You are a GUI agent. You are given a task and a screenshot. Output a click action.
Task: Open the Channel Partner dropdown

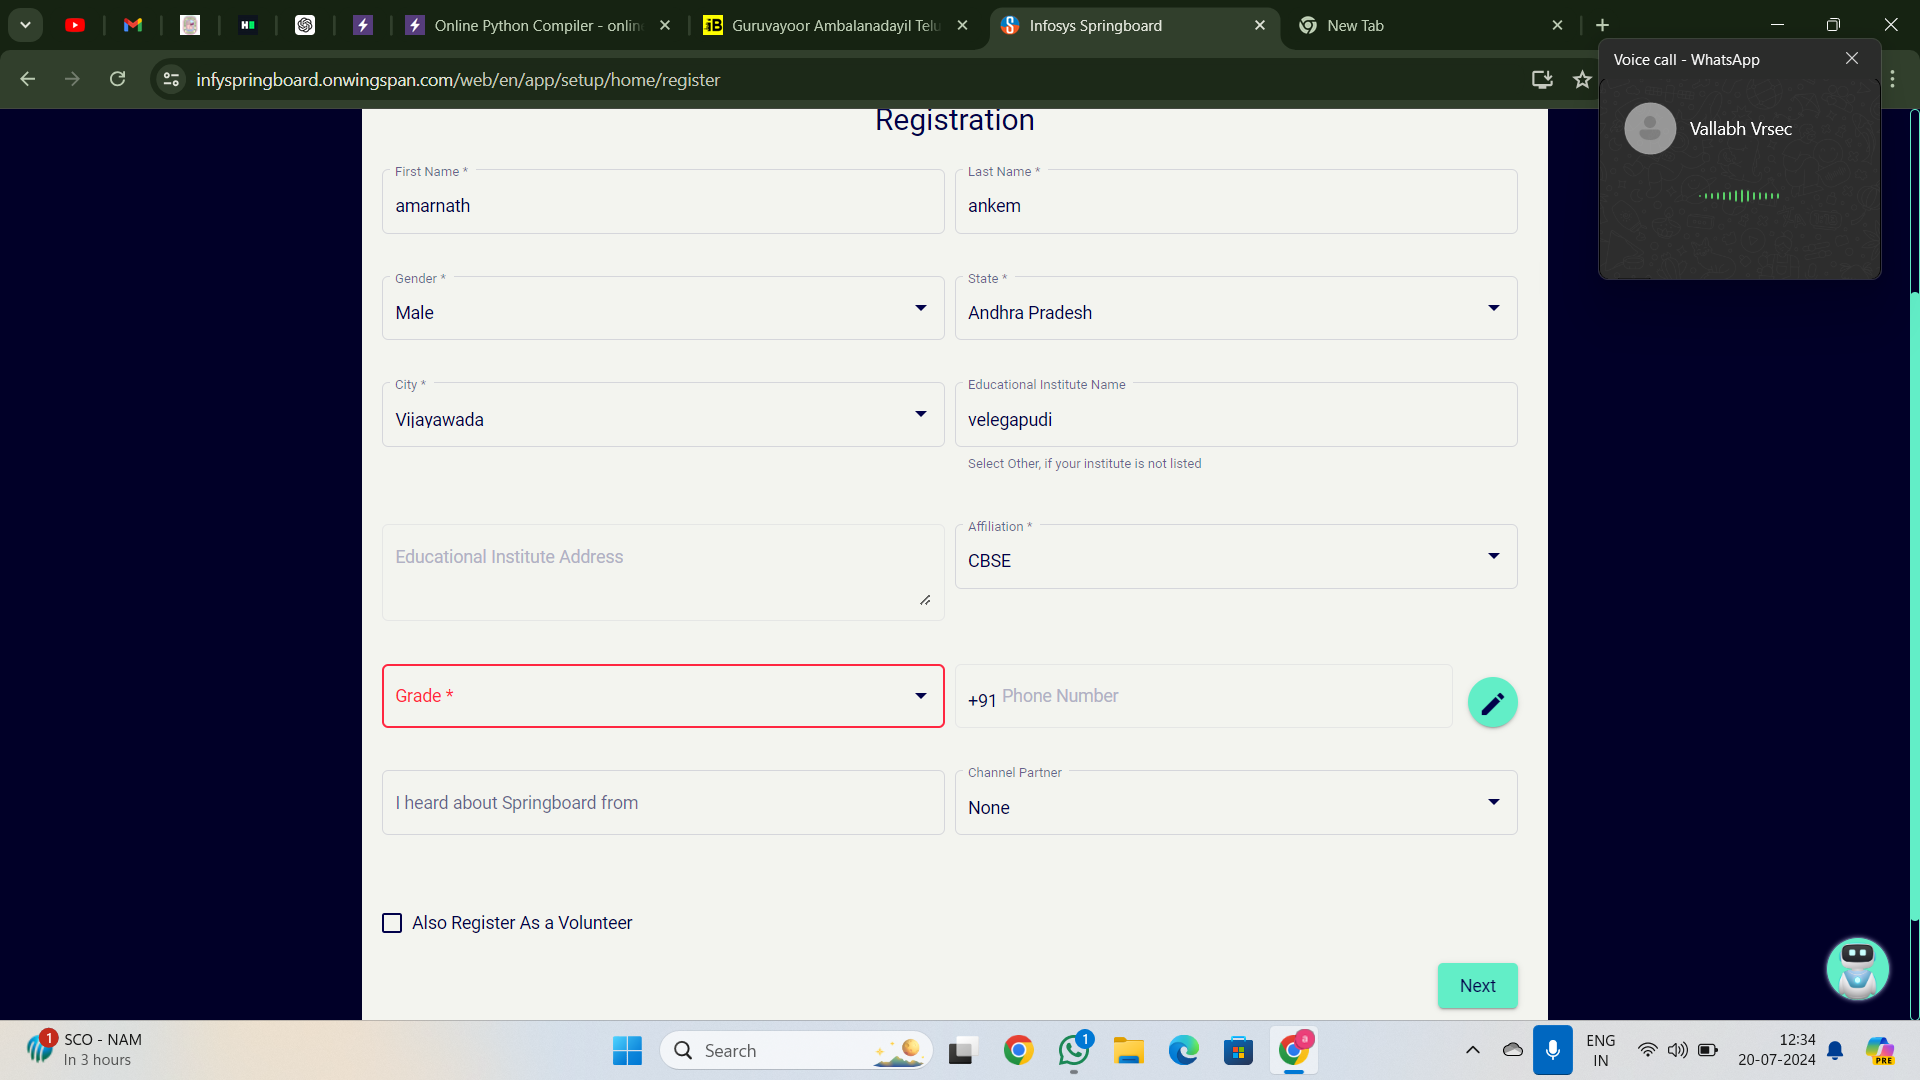(1236, 803)
